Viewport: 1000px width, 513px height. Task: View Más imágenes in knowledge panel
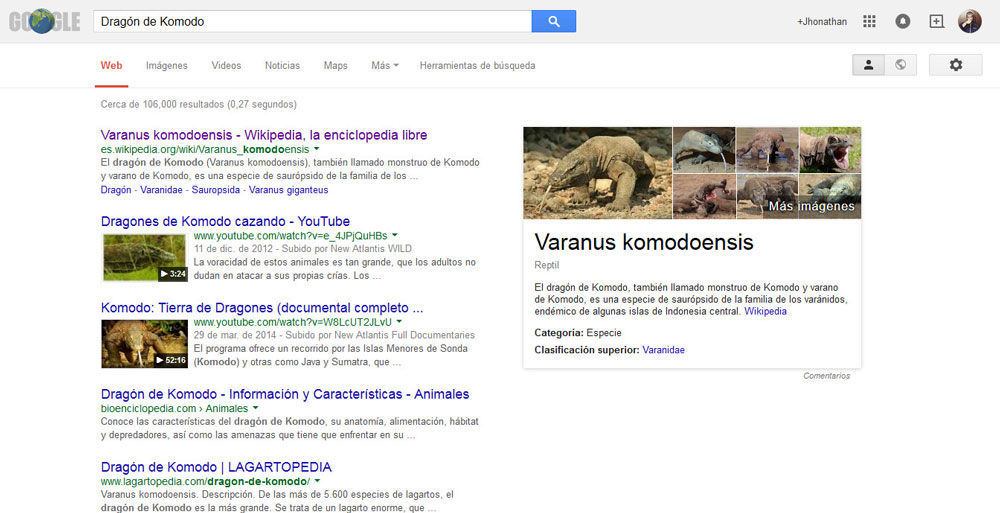pyautogui.click(x=811, y=206)
